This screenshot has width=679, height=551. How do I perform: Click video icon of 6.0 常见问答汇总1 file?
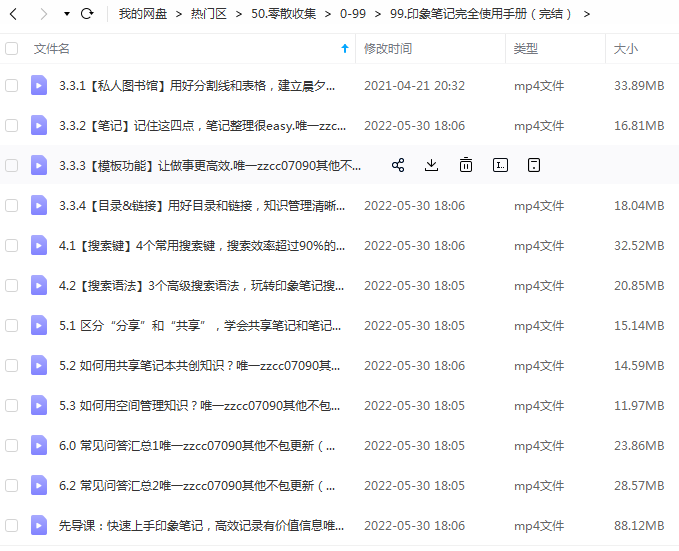click(39, 445)
